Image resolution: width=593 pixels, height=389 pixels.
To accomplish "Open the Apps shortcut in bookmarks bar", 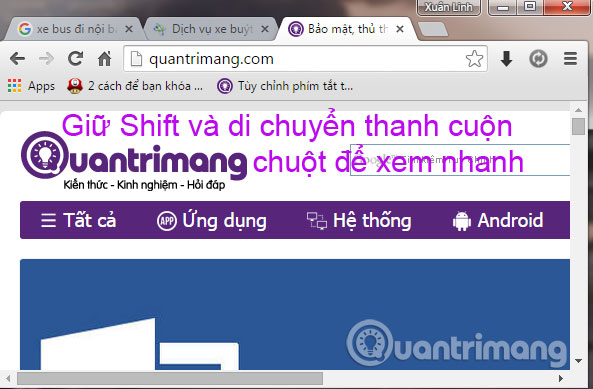I will pyautogui.click(x=31, y=86).
